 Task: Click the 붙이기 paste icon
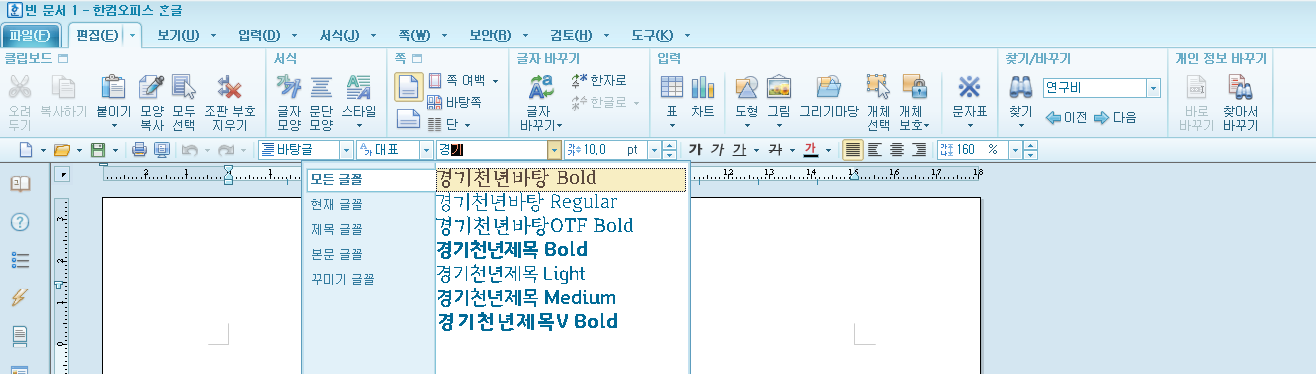coord(113,88)
